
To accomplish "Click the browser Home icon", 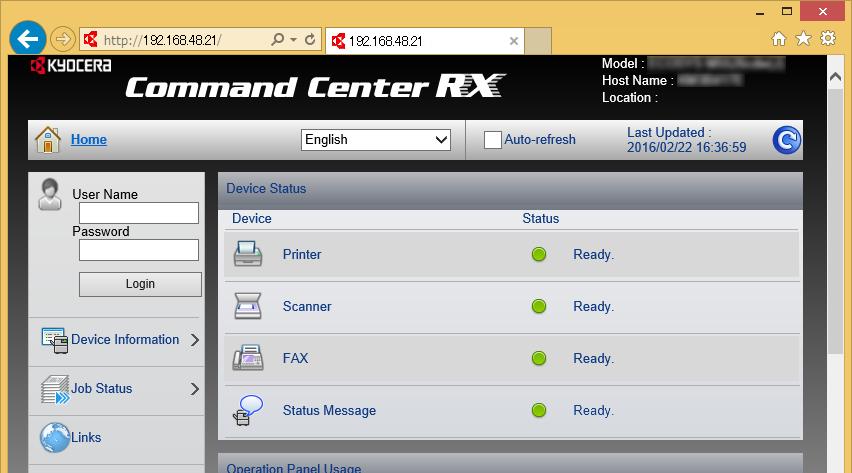I will click(779, 39).
